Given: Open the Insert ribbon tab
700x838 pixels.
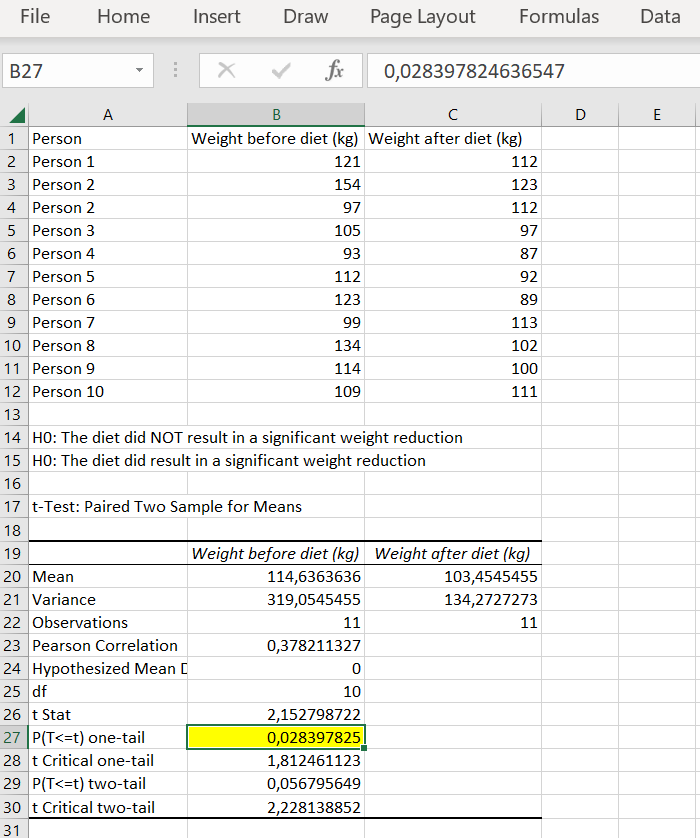Looking at the screenshot, I should pyautogui.click(x=216, y=16).
